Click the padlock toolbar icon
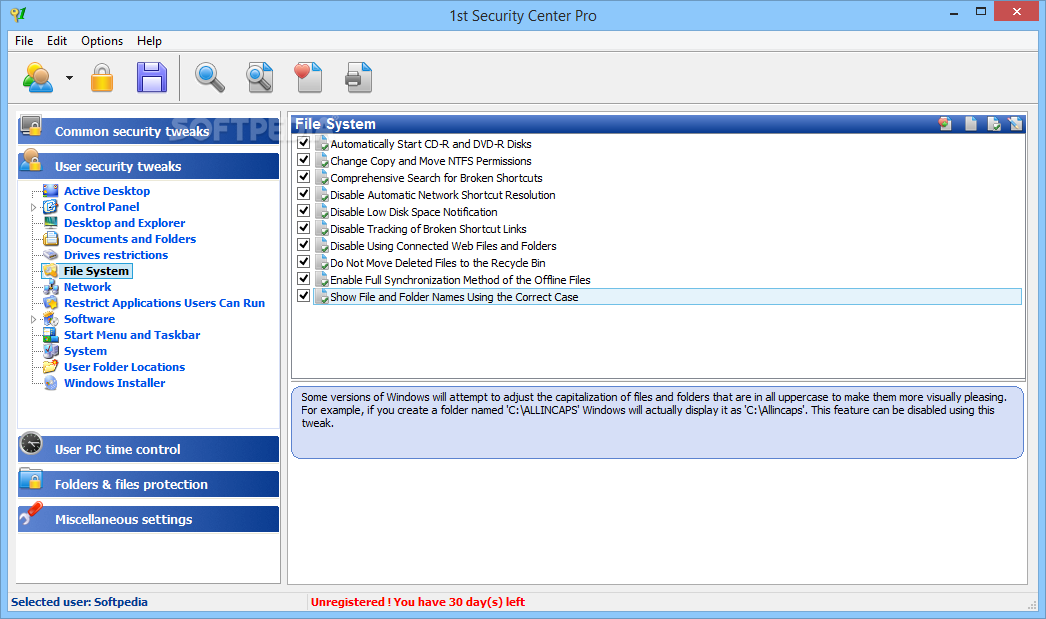 pyautogui.click(x=102, y=77)
